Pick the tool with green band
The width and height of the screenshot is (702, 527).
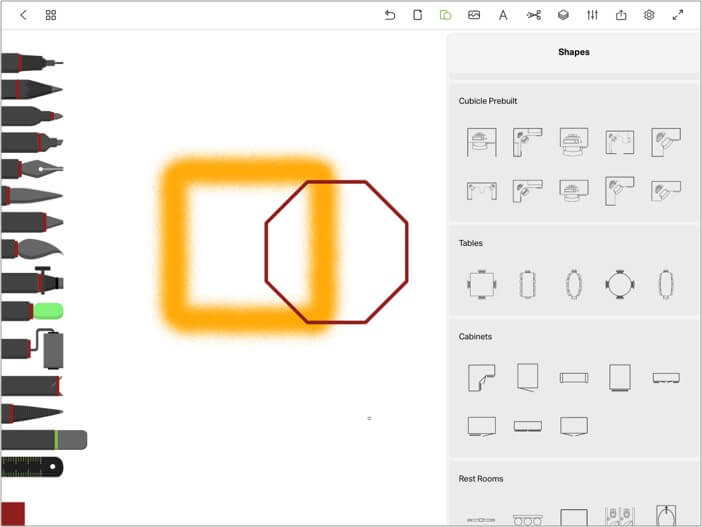[44, 440]
